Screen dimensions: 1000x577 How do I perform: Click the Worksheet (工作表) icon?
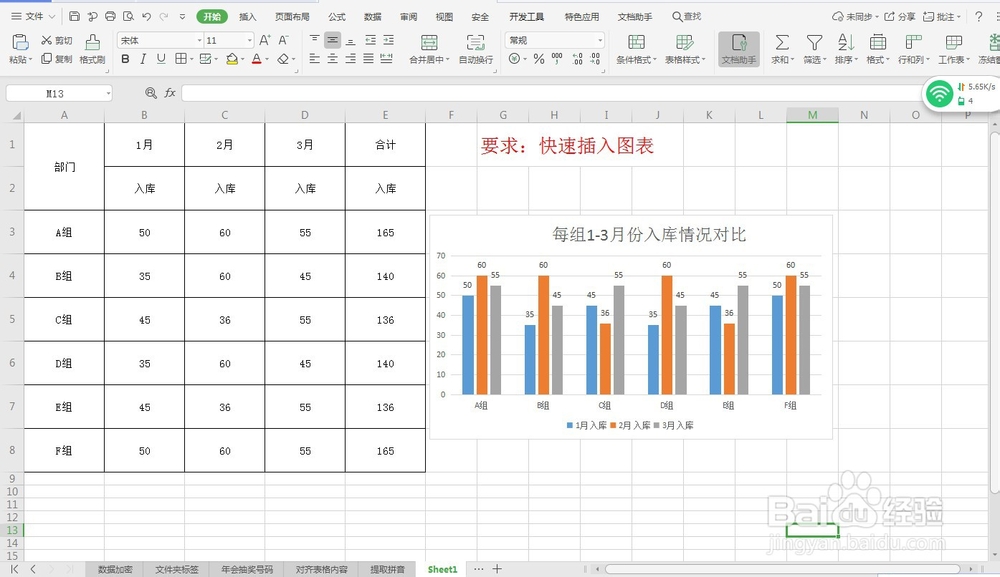coord(953,43)
